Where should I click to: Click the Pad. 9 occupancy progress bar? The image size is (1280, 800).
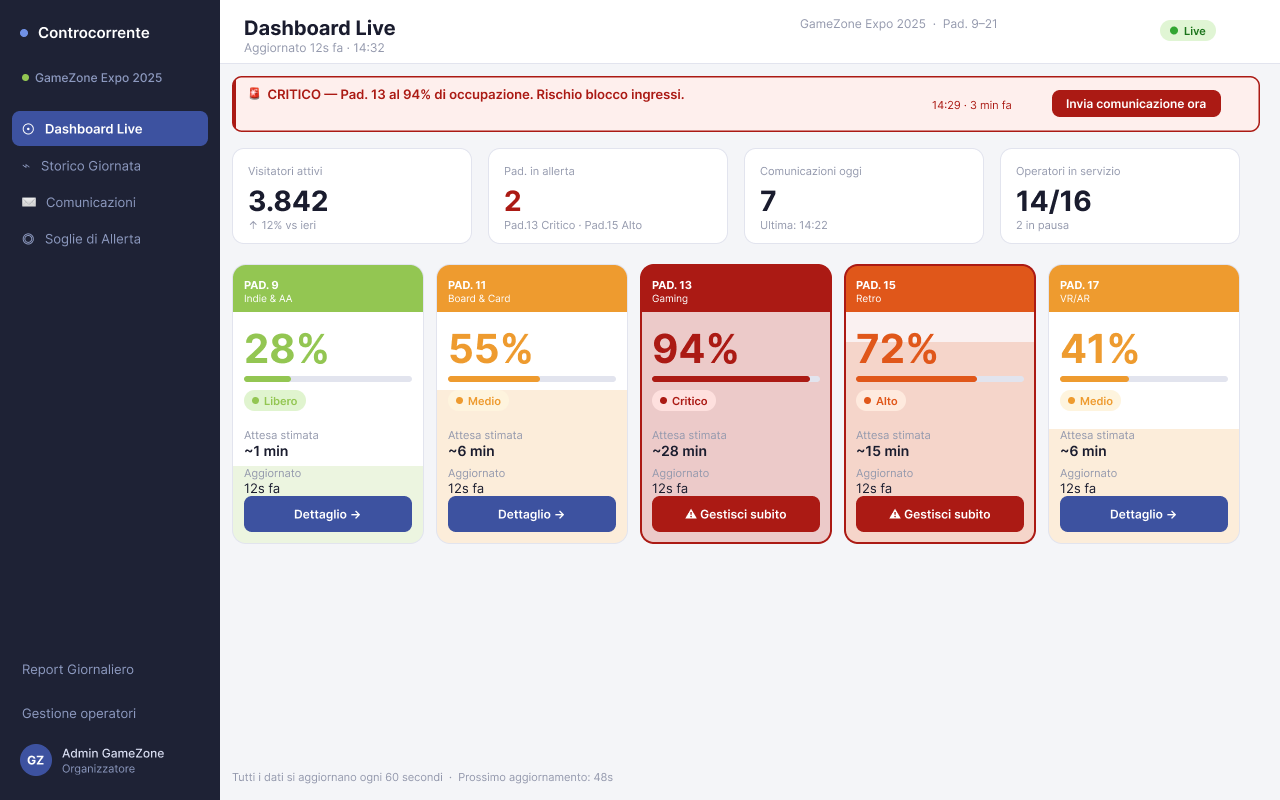(x=328, y=379)
